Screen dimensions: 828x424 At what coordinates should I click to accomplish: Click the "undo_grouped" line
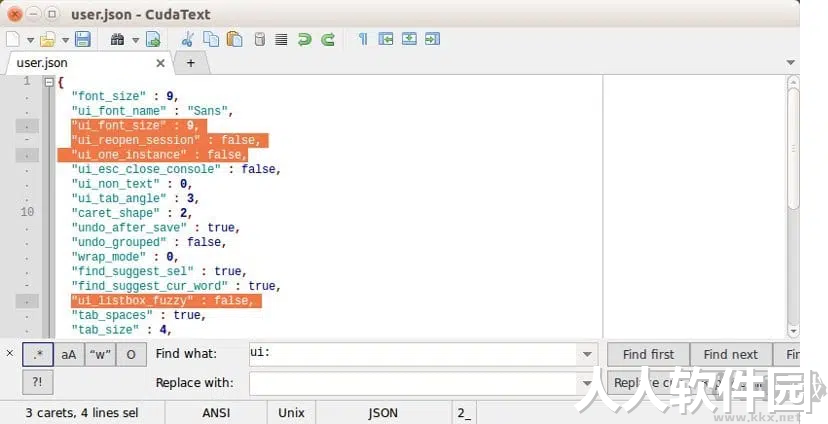[x=149, y=242]
